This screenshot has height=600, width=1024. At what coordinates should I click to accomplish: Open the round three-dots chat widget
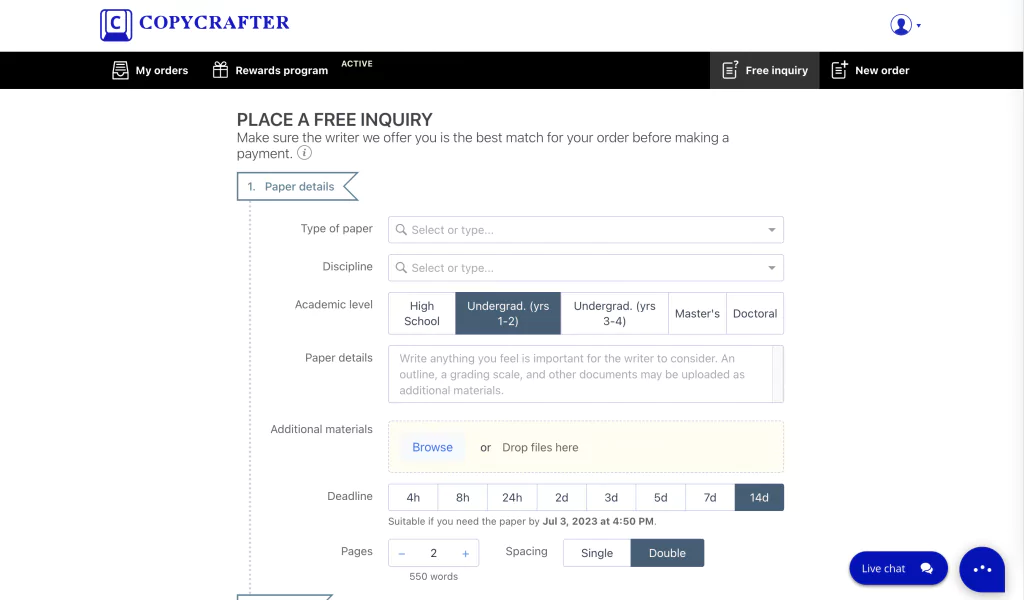click(982, 569)
